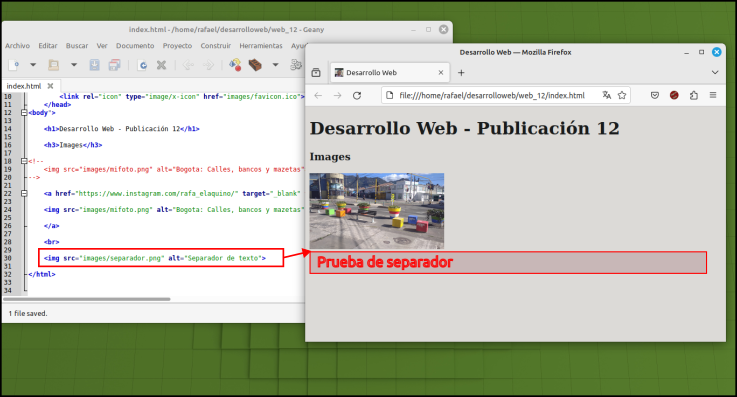Click the Open file folder icon in Geany
737x397 pixels.
click(54, 65)
